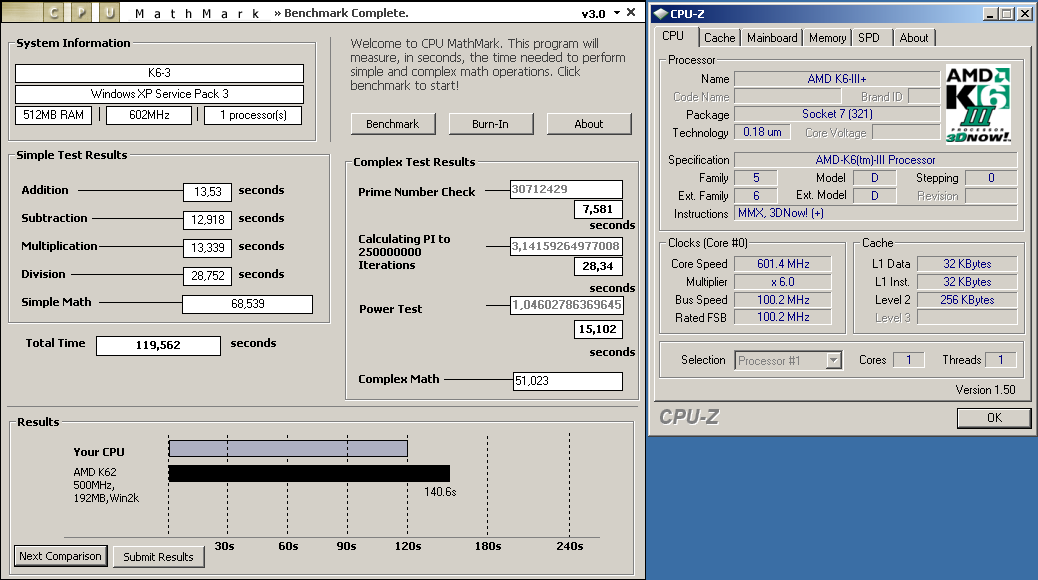This screenshot has width=1038, height=580.
Task: Open the Mainboard tab
Action: click(x=772, y=38)
